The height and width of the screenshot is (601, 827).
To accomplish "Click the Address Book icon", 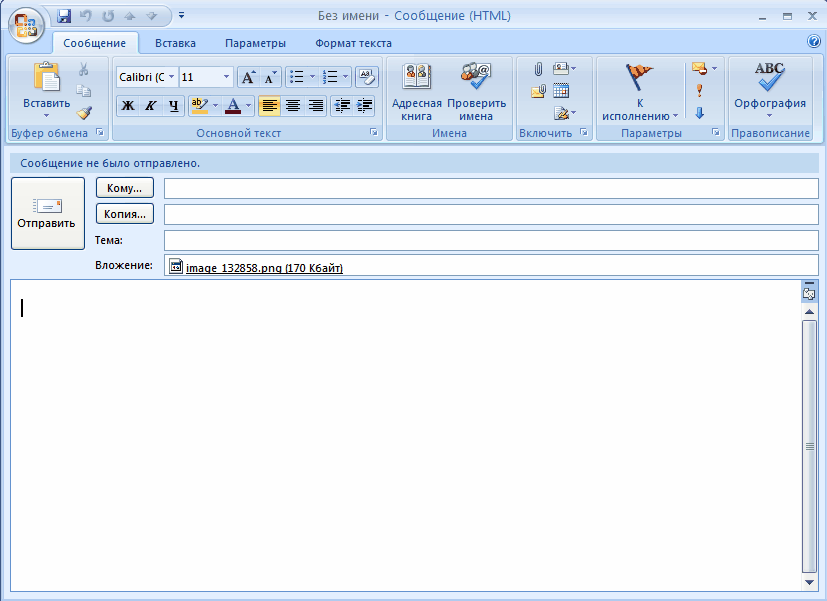I will [x=416, y=79].
